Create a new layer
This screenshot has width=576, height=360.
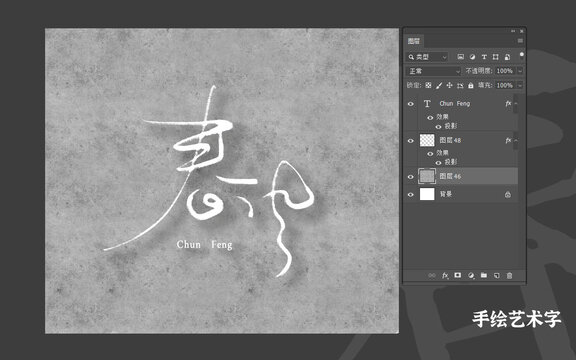click(497, 275)
